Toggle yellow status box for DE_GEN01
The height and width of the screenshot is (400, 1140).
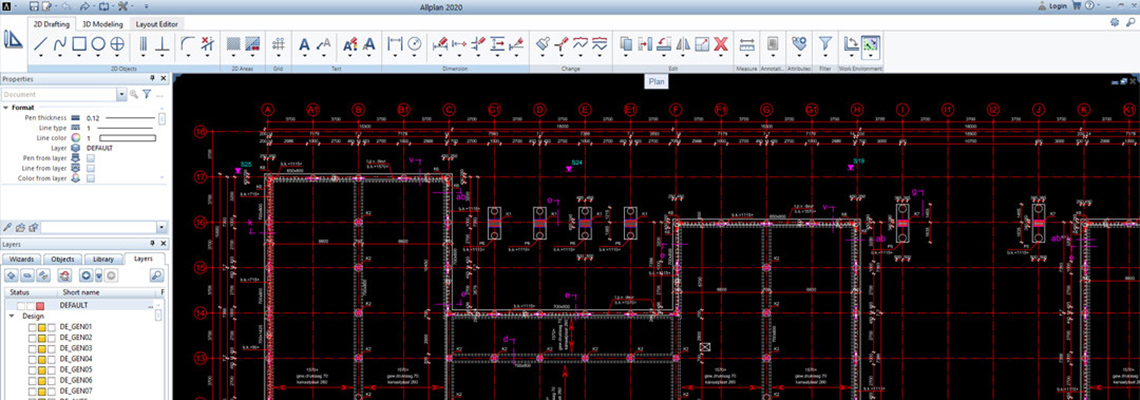point(41,327)
